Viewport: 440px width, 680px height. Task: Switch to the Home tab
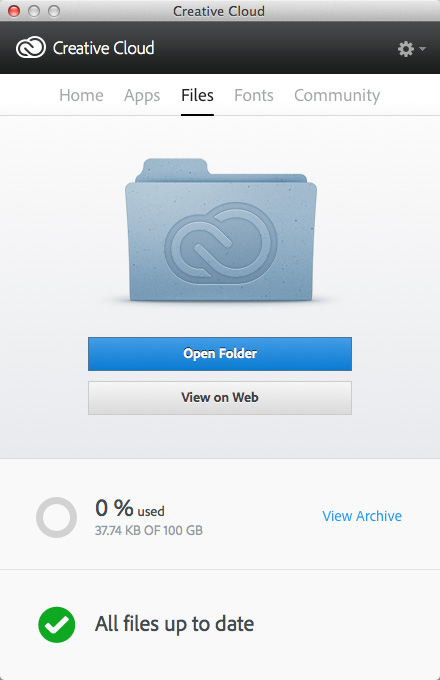[81, 95]
